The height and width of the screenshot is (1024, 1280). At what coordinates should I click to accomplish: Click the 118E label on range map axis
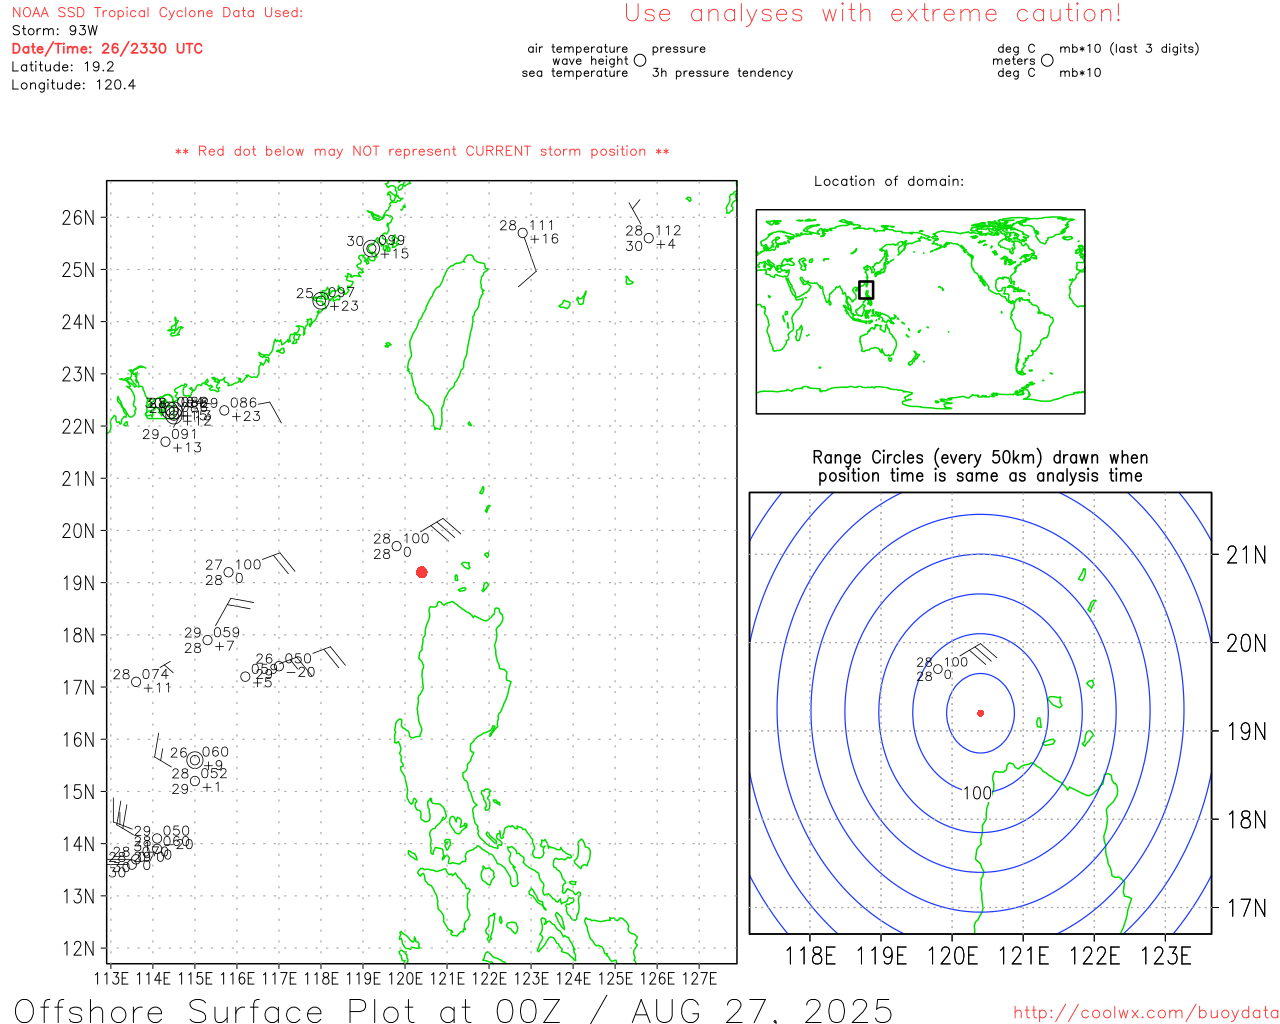click(810, 956)
